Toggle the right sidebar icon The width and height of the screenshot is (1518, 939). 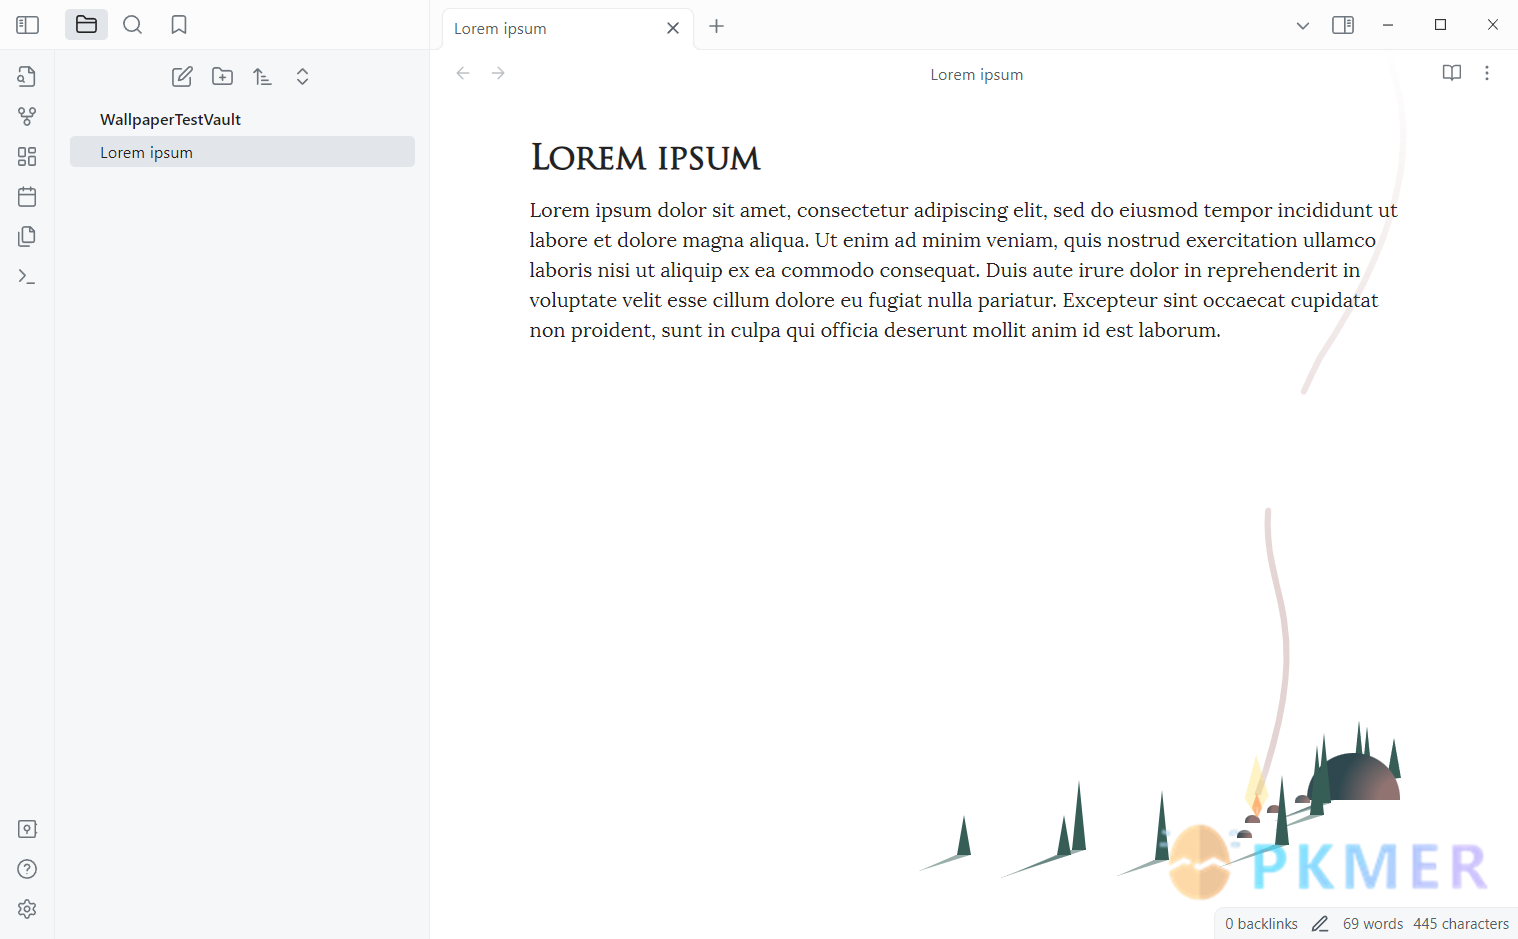[1343, 25]
